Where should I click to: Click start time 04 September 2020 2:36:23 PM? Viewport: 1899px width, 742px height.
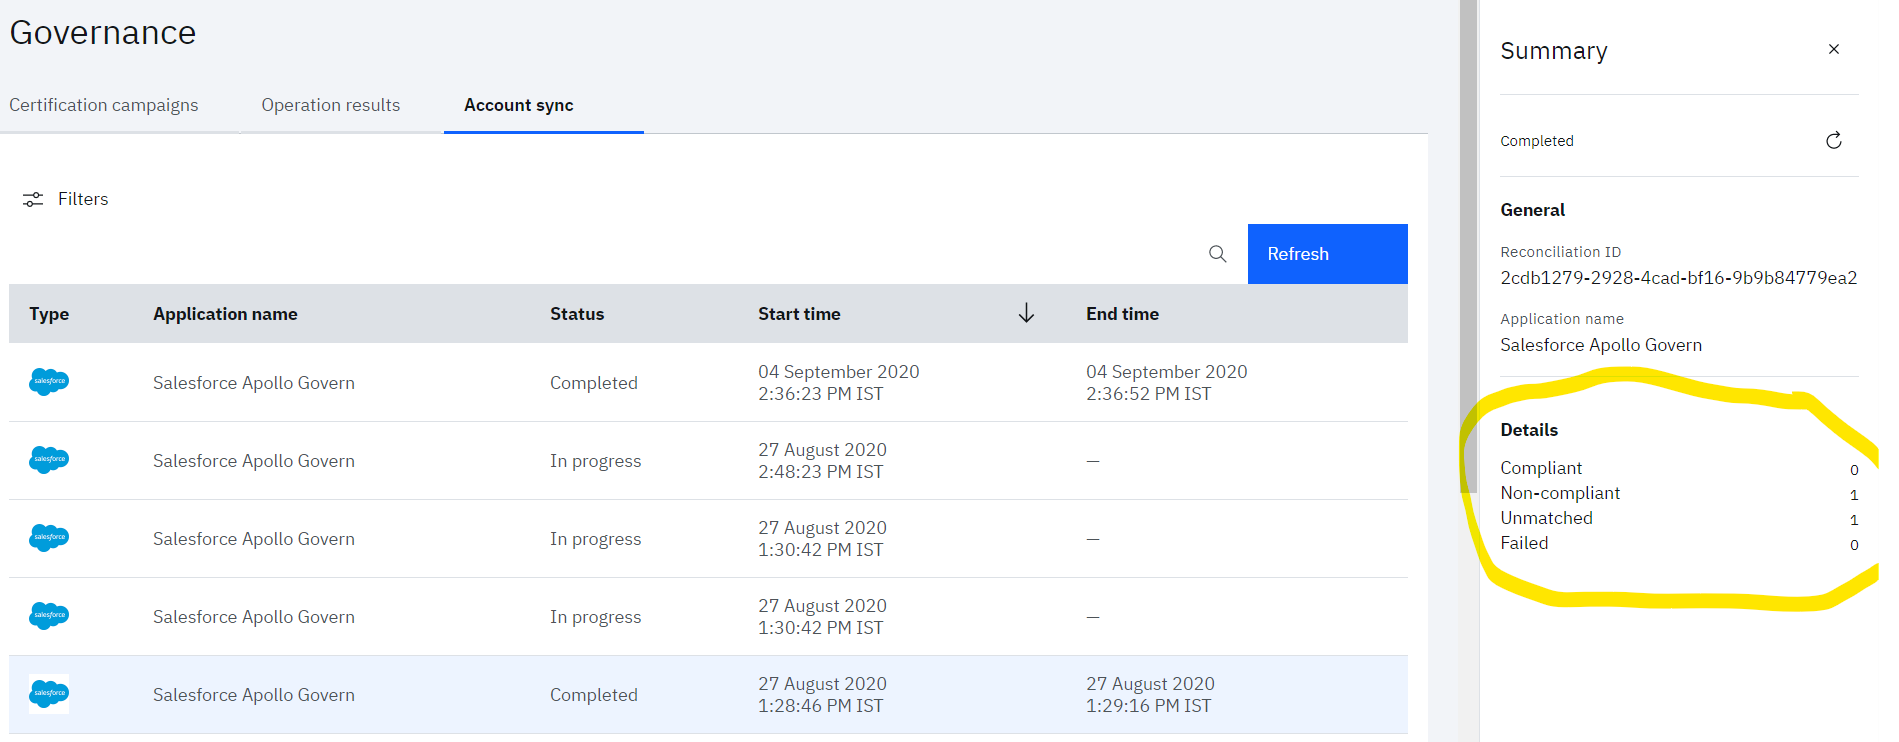(839, 383)
